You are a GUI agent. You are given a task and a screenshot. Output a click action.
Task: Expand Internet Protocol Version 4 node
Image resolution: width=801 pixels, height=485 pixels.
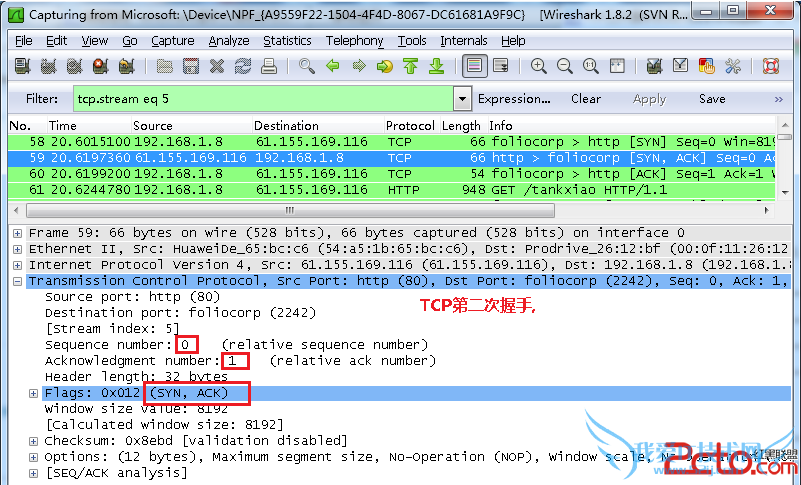tap(17, 265)
